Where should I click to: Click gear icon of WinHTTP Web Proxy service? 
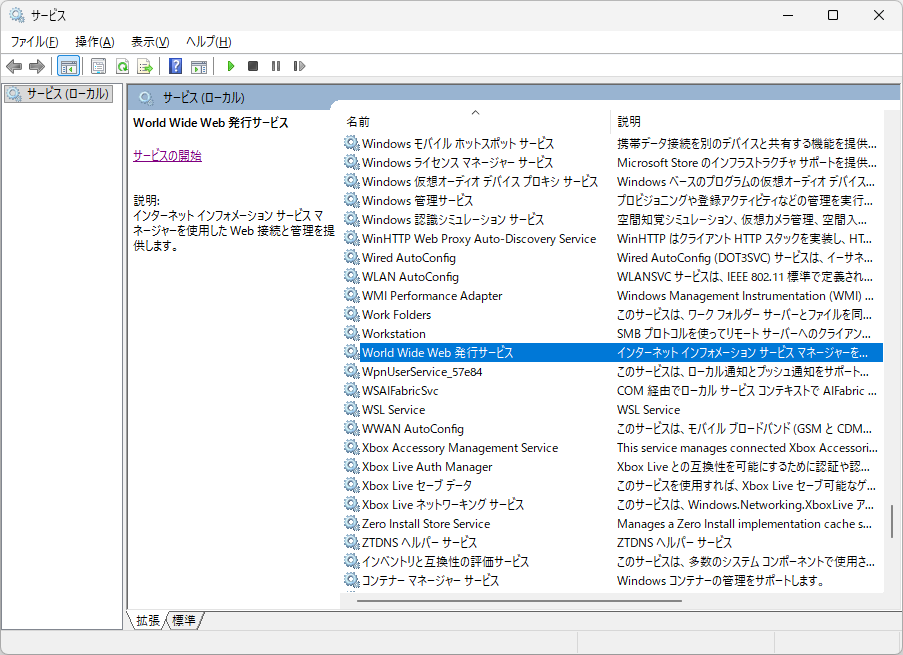tap(351, 238)
